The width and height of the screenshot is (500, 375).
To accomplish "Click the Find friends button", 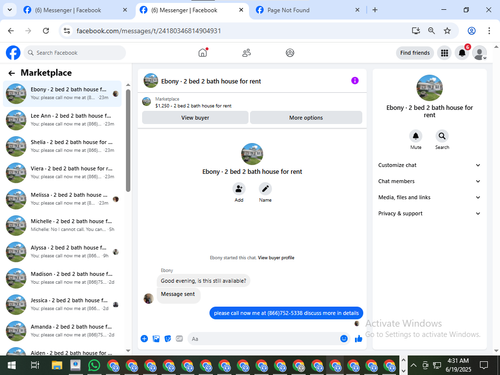I will pyautogui.click(x=415, y=53).
